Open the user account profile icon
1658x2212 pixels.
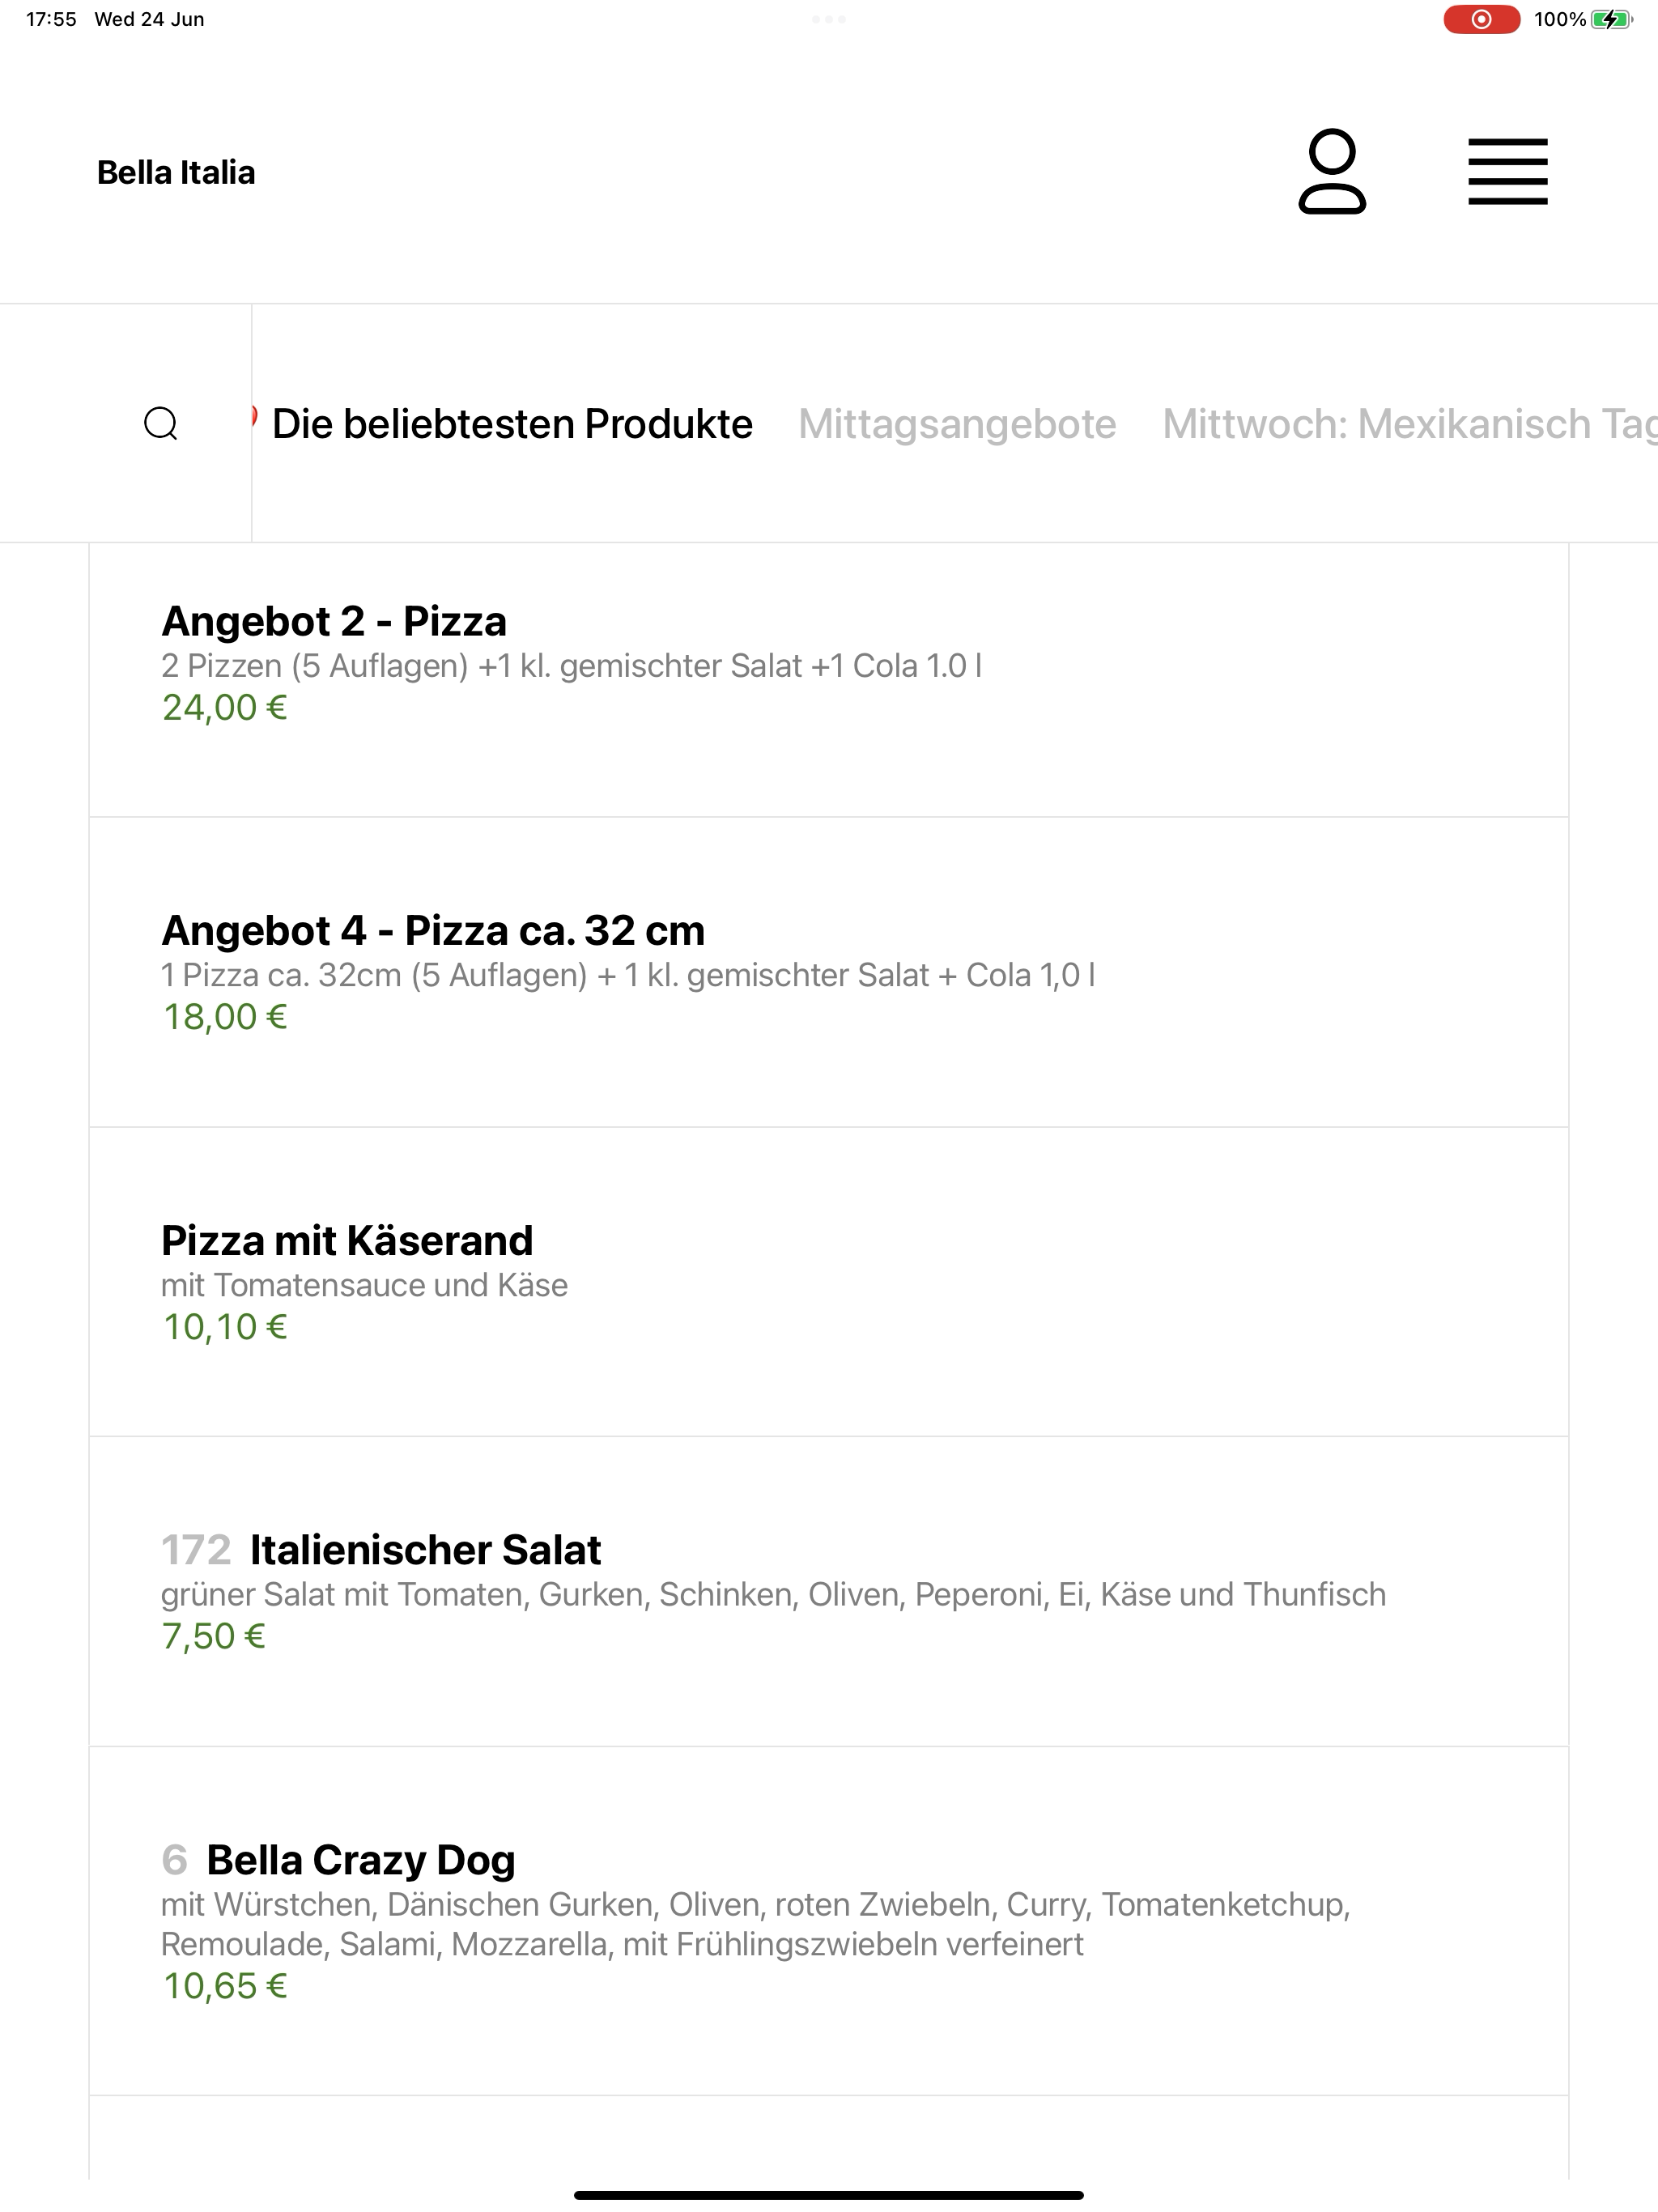click(x=1331, y=172)
